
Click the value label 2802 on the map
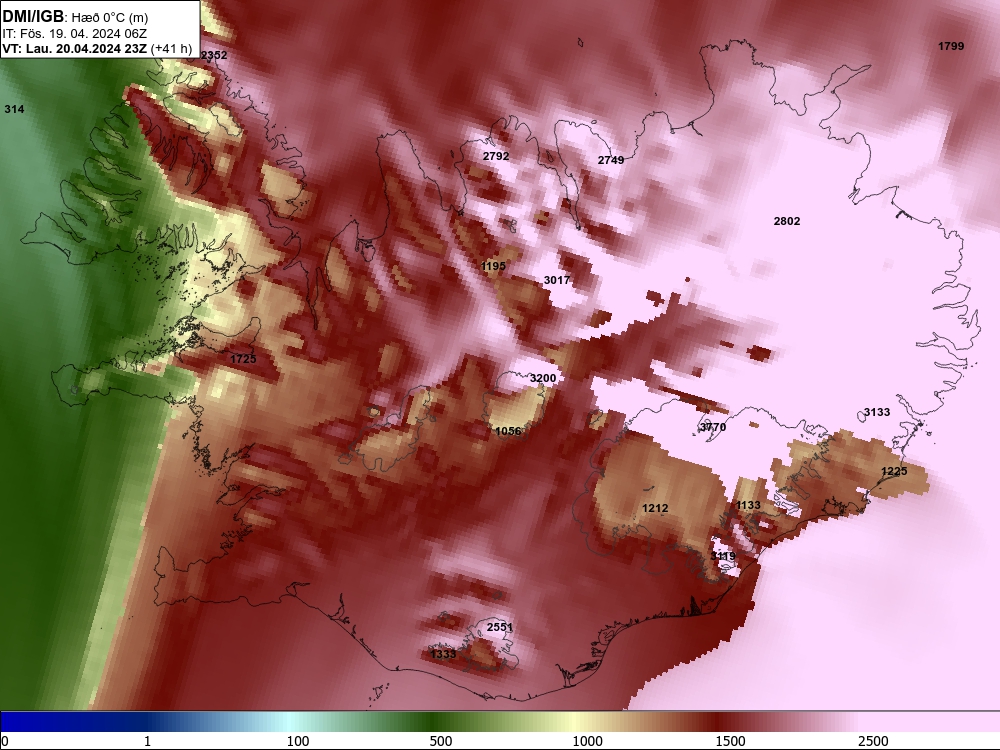(786, 221)
